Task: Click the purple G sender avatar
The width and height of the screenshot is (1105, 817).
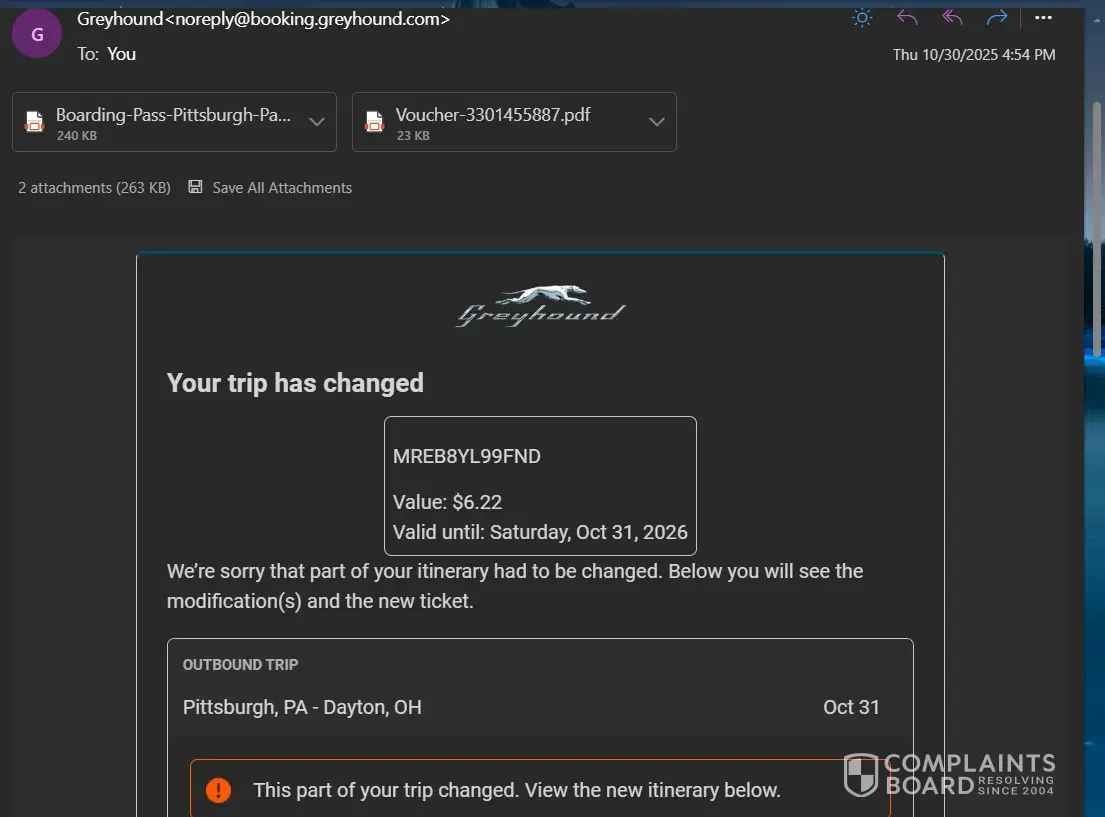Action: click(x=37, y=34)
